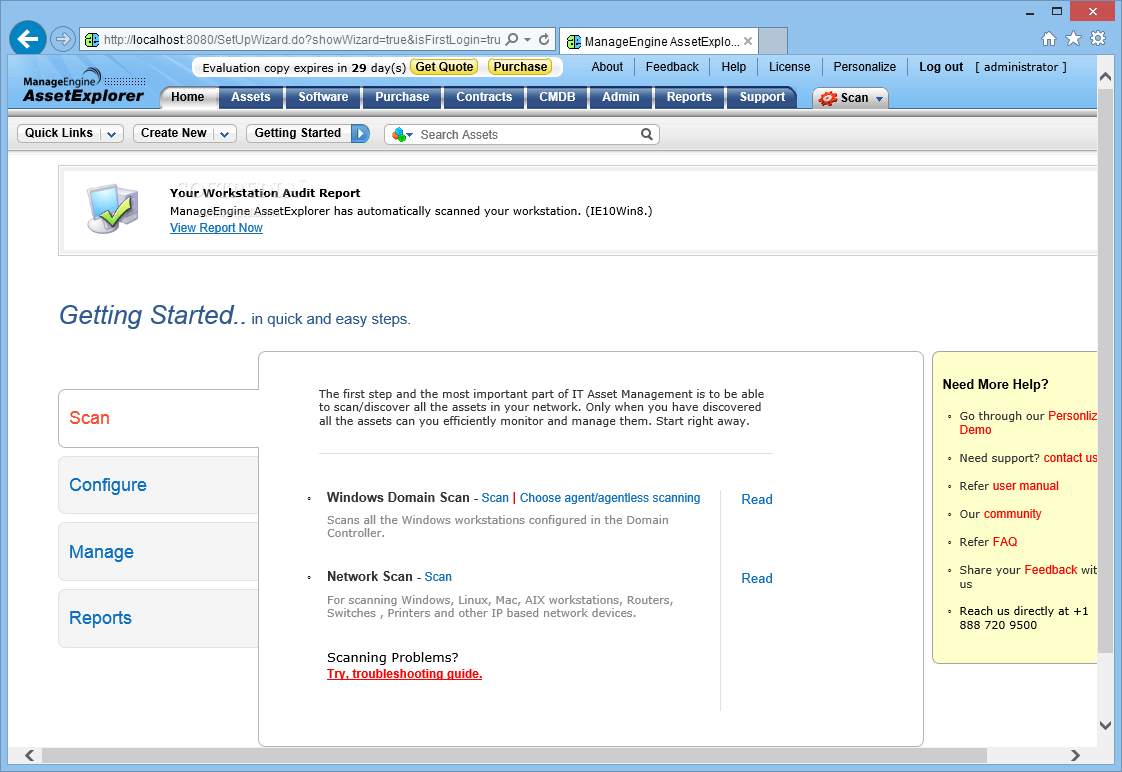
Task: Click the ManageEngine AssetExplorer logo
Action: [84, 87]
